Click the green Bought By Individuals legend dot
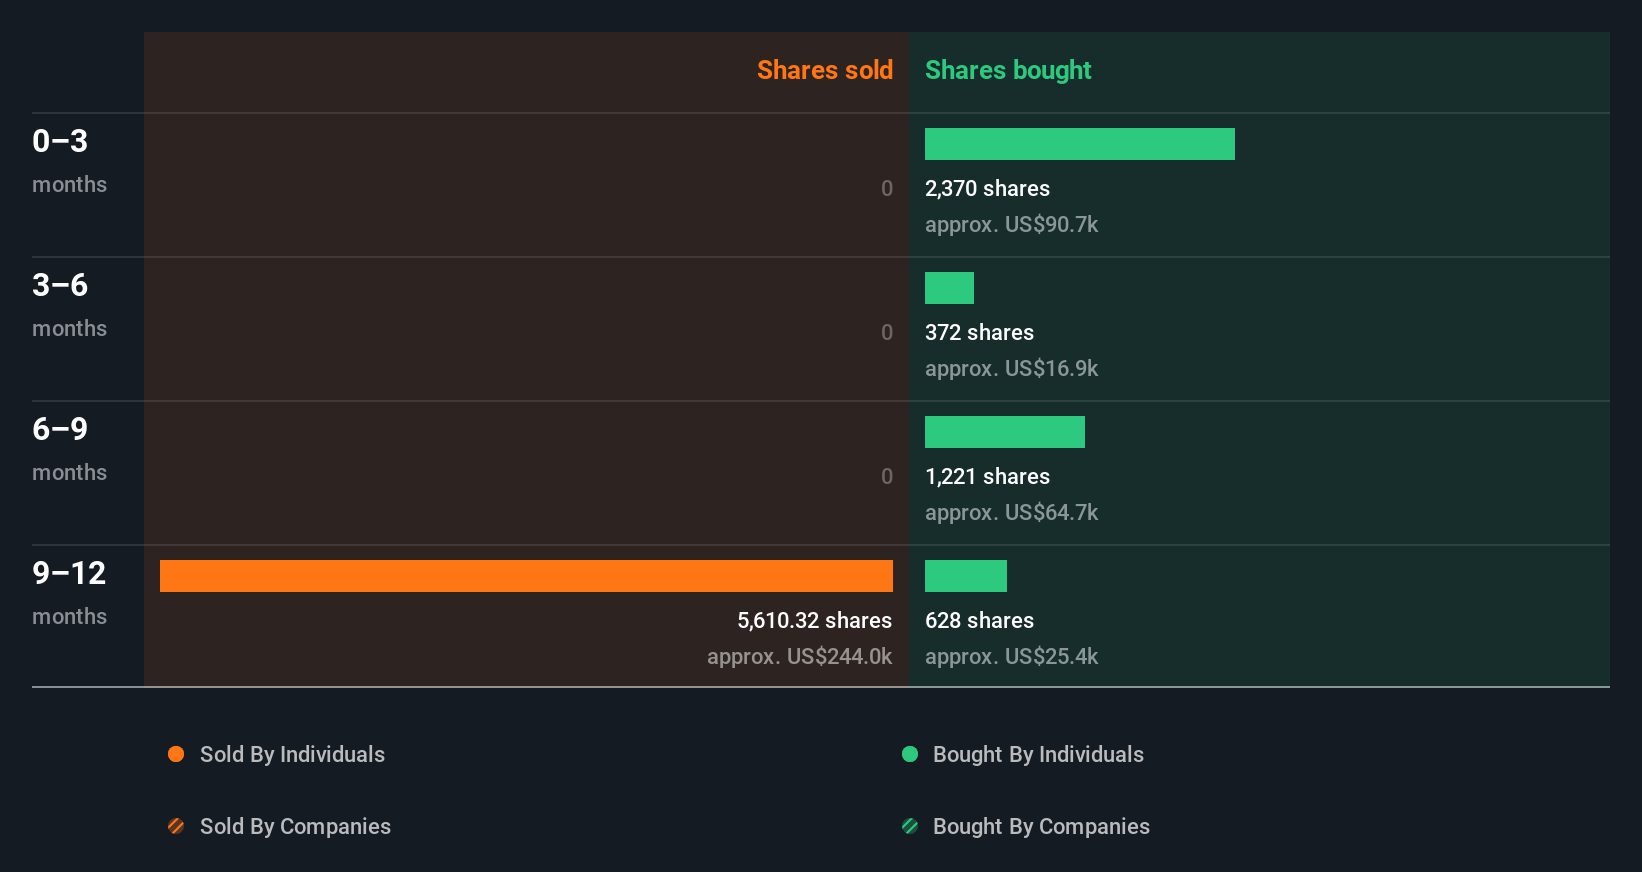This screenshot has height=872, width=1642. pyautogui.click(x=910, y=754)
